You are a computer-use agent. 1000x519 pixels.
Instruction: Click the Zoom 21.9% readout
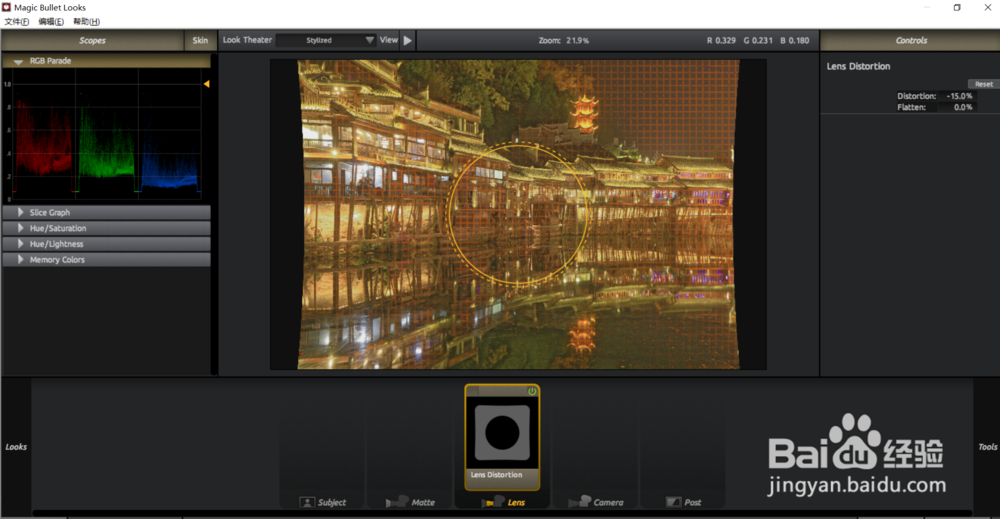564,40
